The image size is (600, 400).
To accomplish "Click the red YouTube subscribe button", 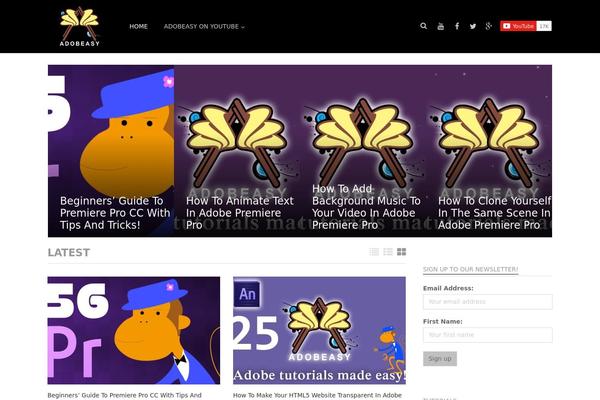I will (518, 26).
